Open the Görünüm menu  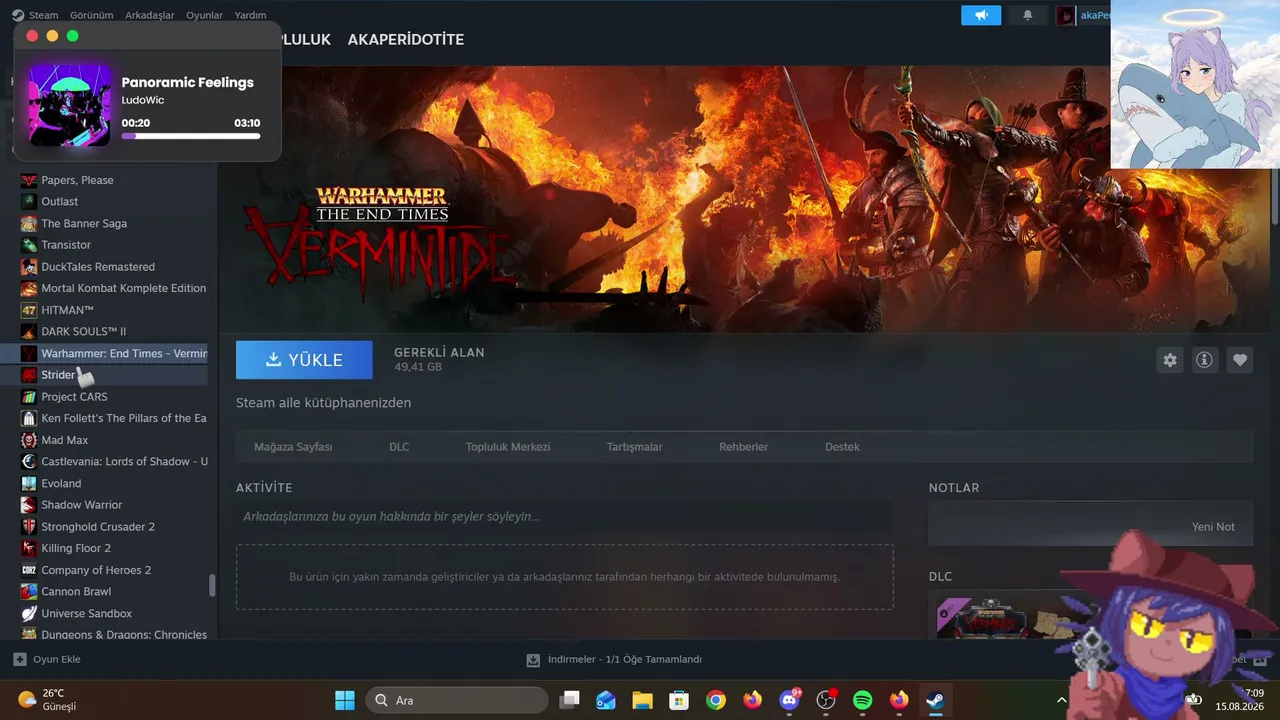[x=91, y=15]
